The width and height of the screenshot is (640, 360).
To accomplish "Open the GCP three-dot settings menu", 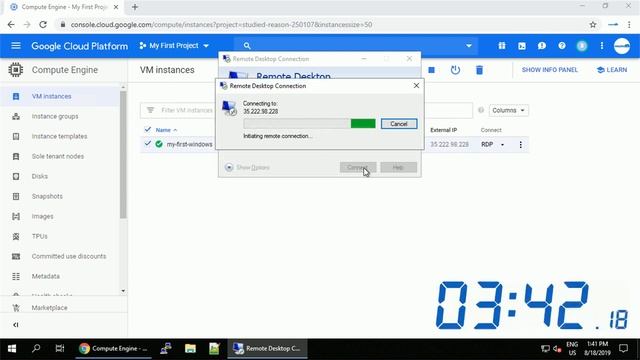I will 602,46.
